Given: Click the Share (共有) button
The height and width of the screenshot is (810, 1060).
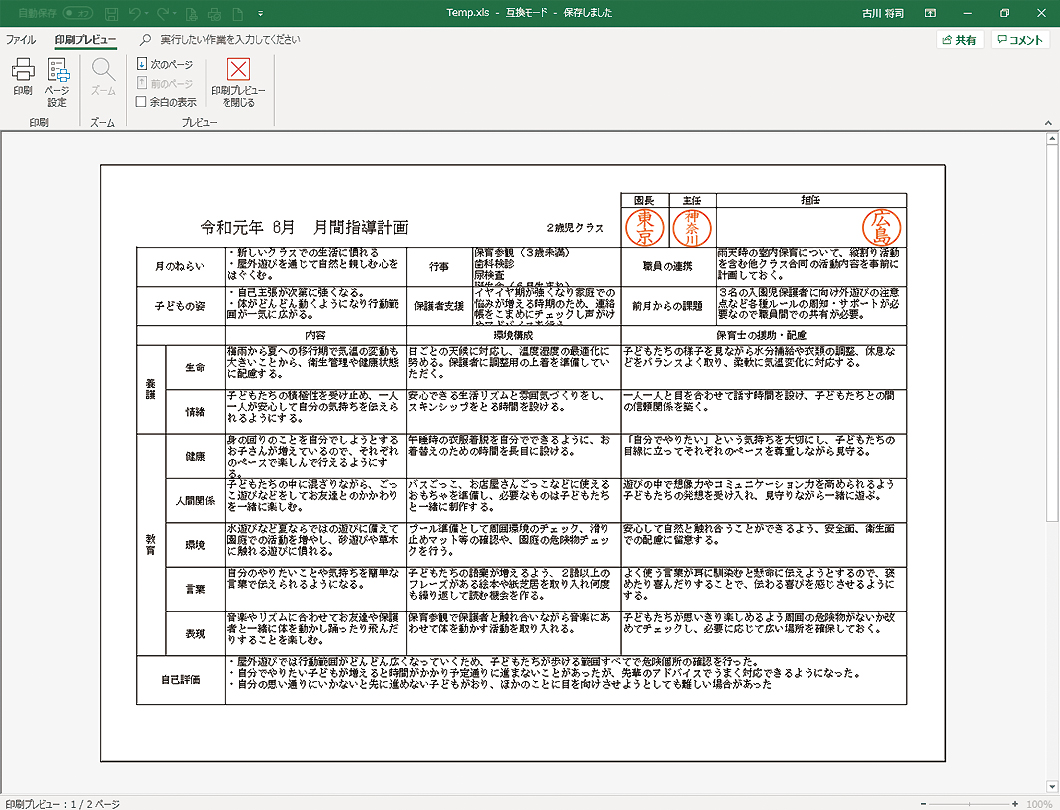Looking at the screenshot, I should pyautogui.click(x=958, y=40).
